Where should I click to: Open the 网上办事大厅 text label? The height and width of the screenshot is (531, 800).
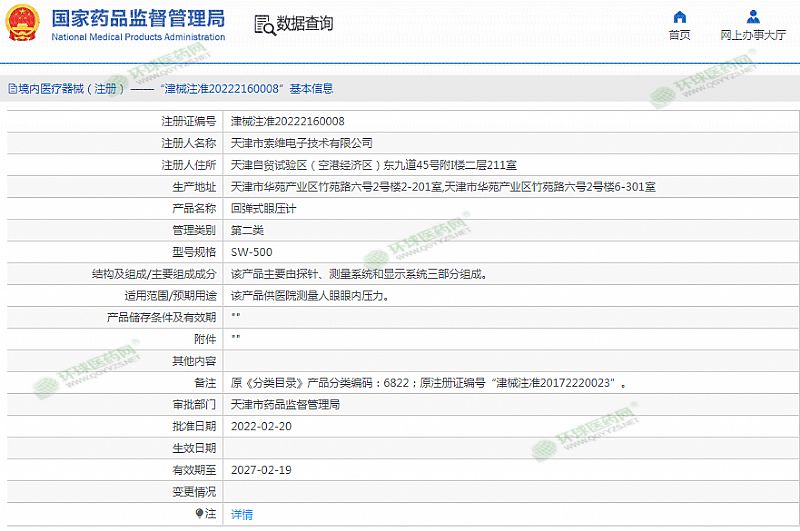753,35
